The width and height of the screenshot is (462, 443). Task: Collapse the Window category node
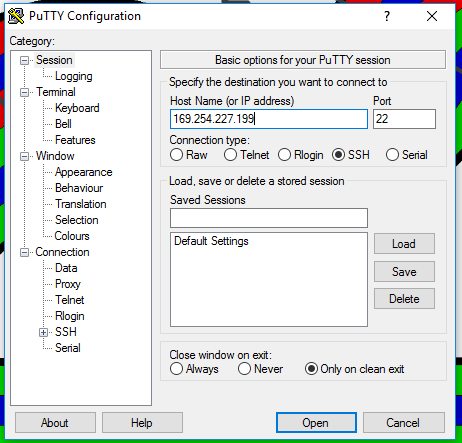24,156
